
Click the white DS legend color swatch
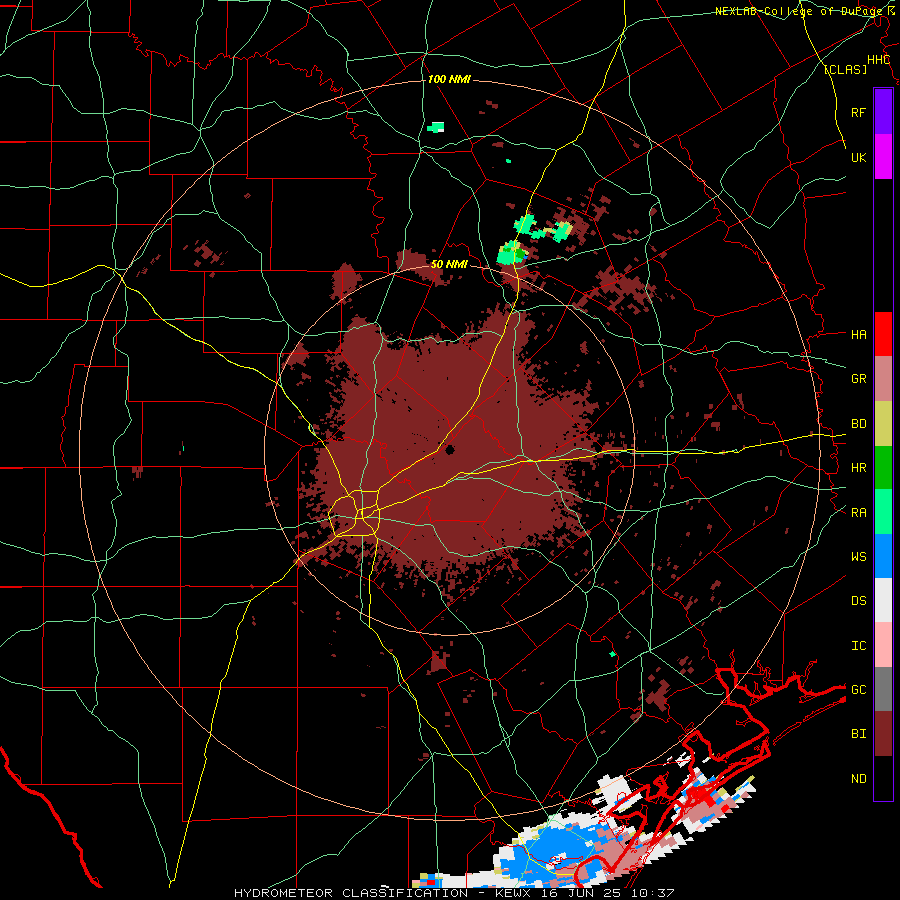[x=883, y=600]
